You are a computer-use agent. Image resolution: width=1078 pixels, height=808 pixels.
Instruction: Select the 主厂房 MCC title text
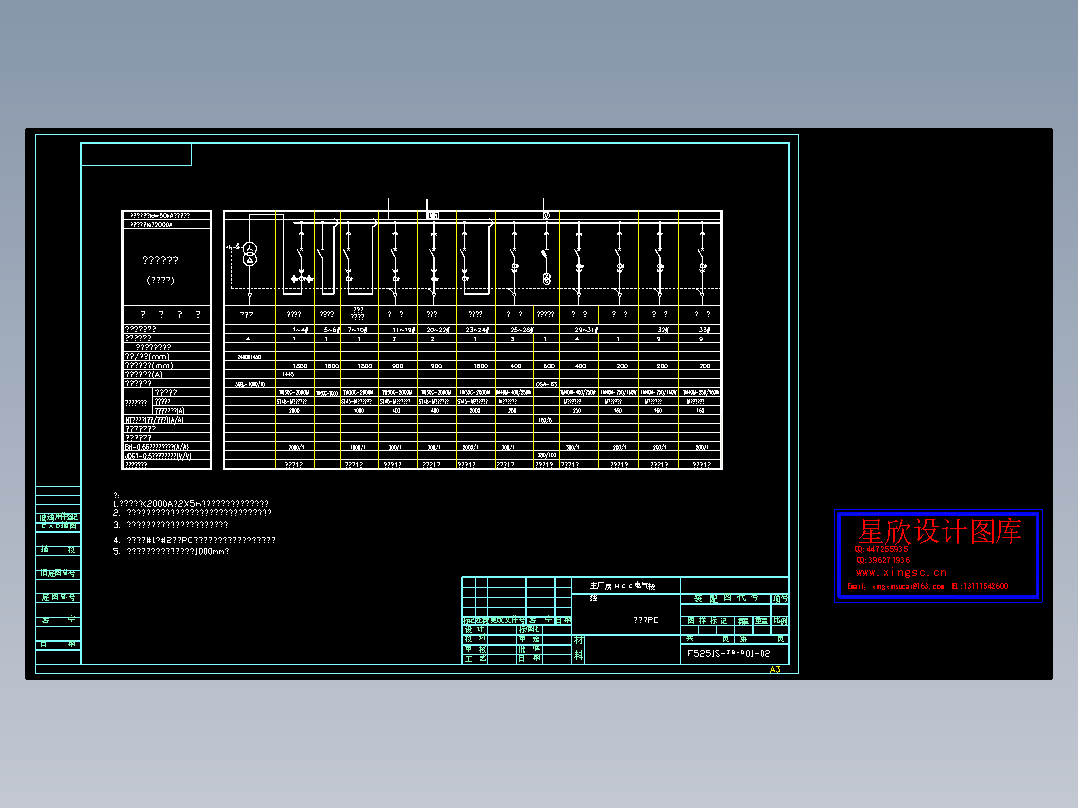[621, 585]
